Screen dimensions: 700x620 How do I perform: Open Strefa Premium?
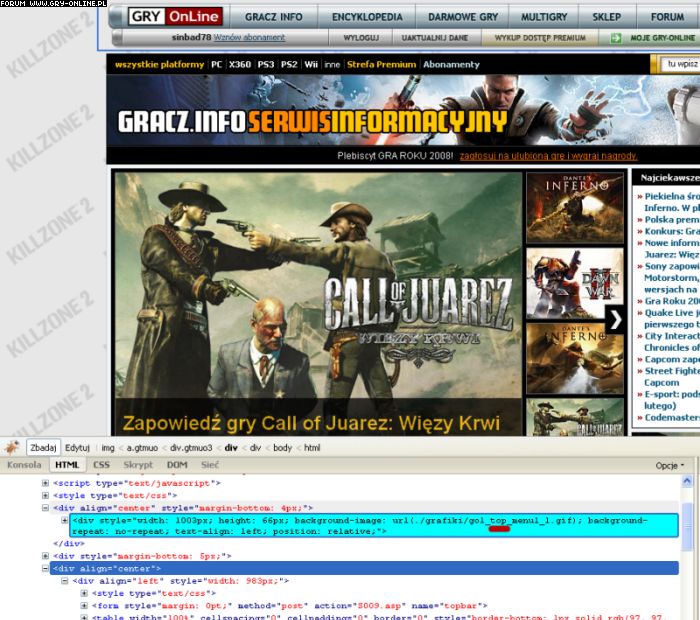coord(381,64)
